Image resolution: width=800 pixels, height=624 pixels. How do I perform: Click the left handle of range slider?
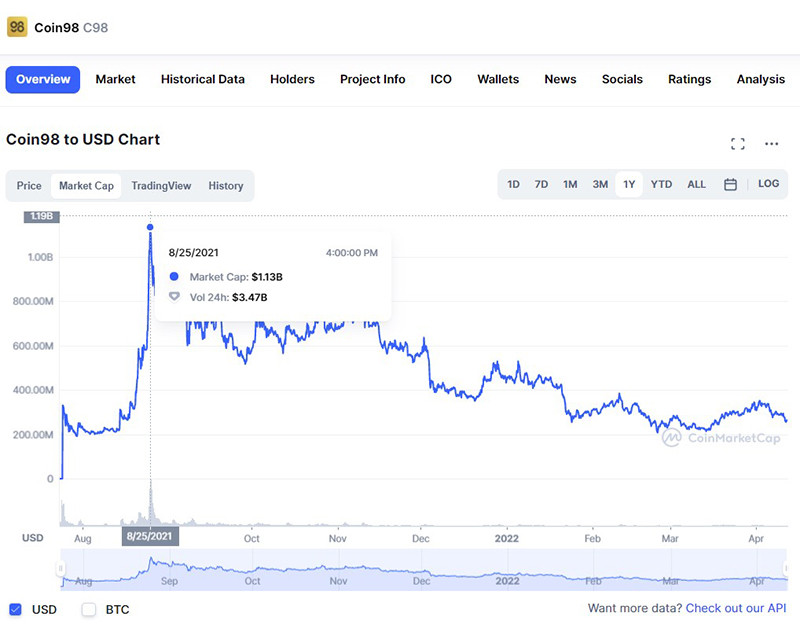coord(62,570)
